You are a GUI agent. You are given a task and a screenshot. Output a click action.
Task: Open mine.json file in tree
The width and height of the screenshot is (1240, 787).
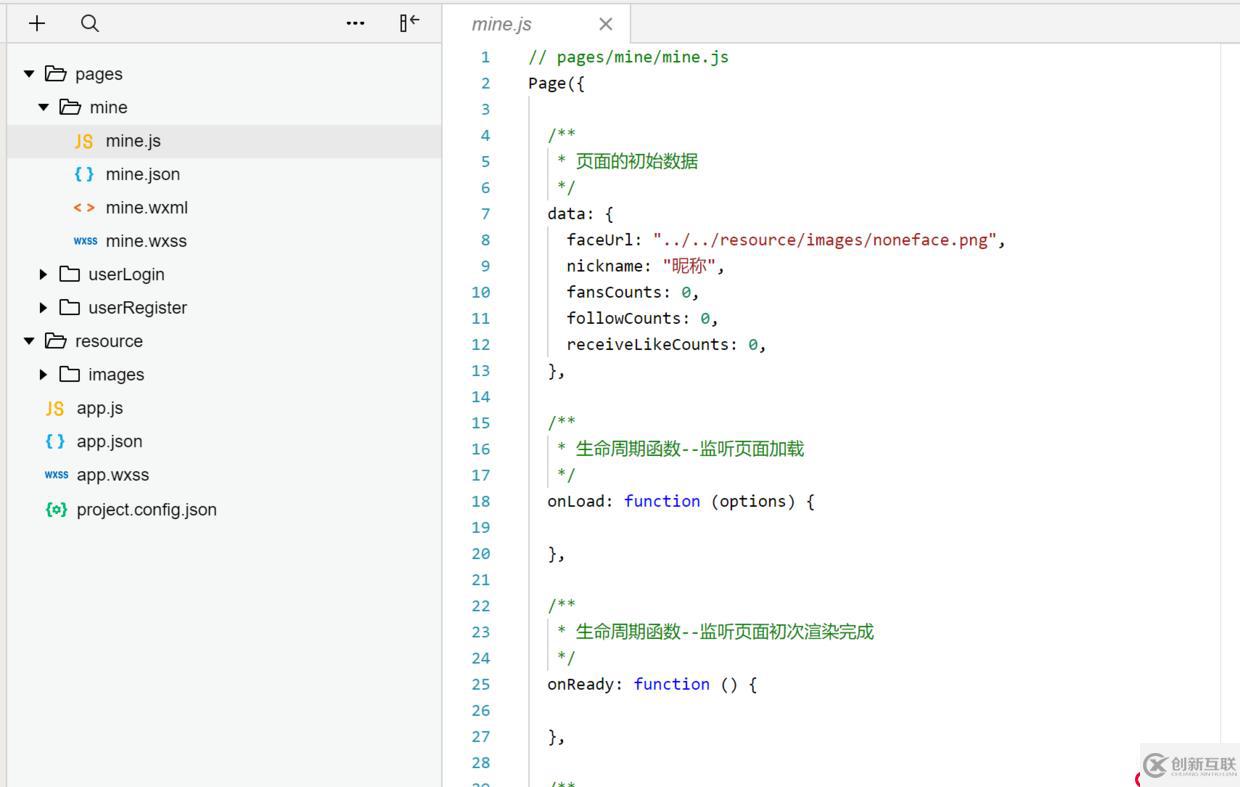(x=143, y=174)
